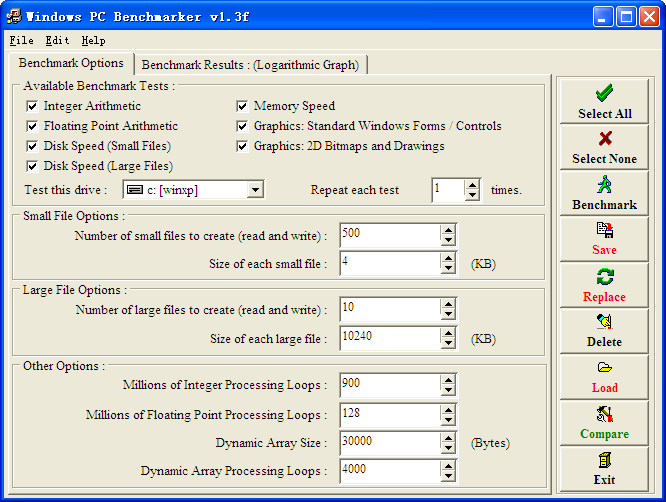Click the Save floppy disk icon

[x=604, y=229]
